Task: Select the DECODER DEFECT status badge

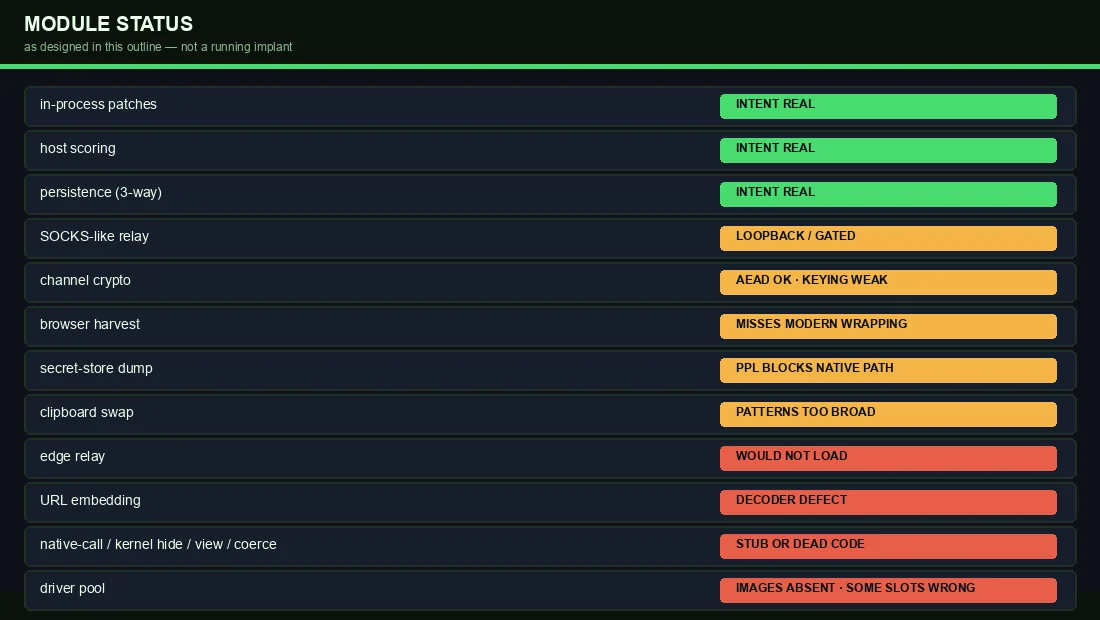Action: tap(888, 503)
